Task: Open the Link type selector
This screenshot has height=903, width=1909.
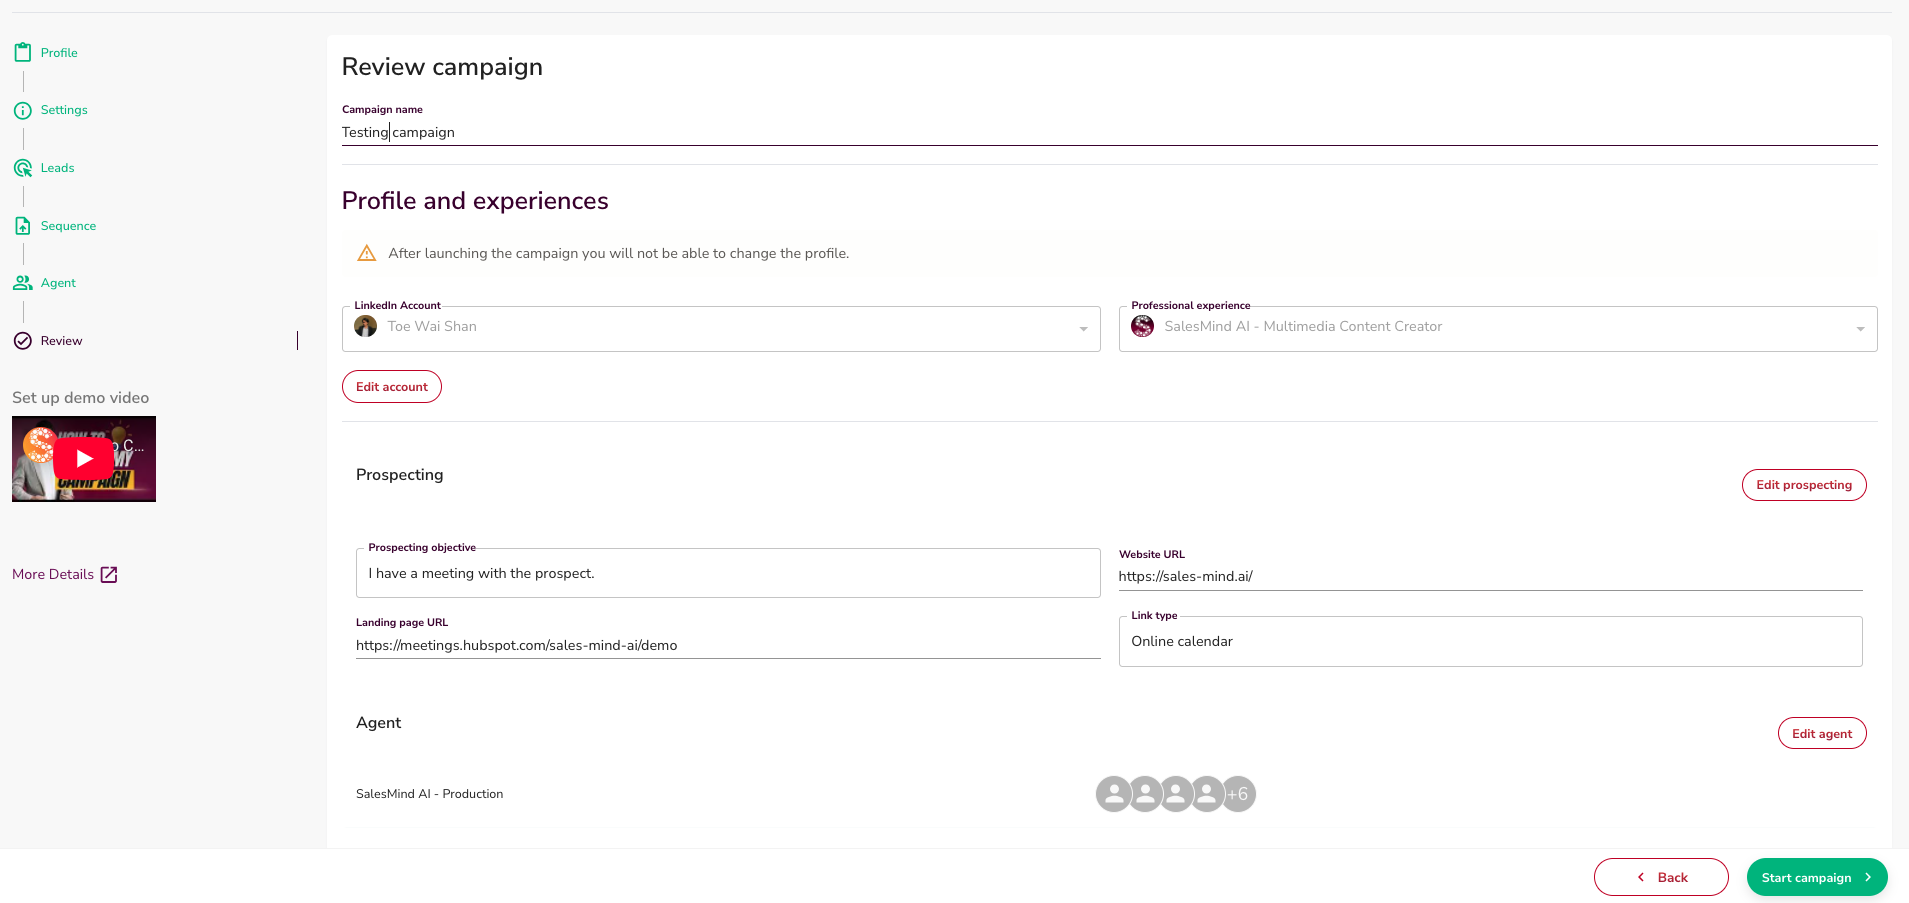Action: pos(1490,642)
